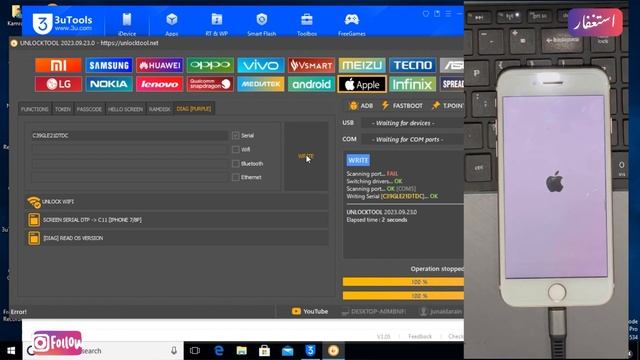Switch to 3uTools taskbar icon

pos(310,351)
